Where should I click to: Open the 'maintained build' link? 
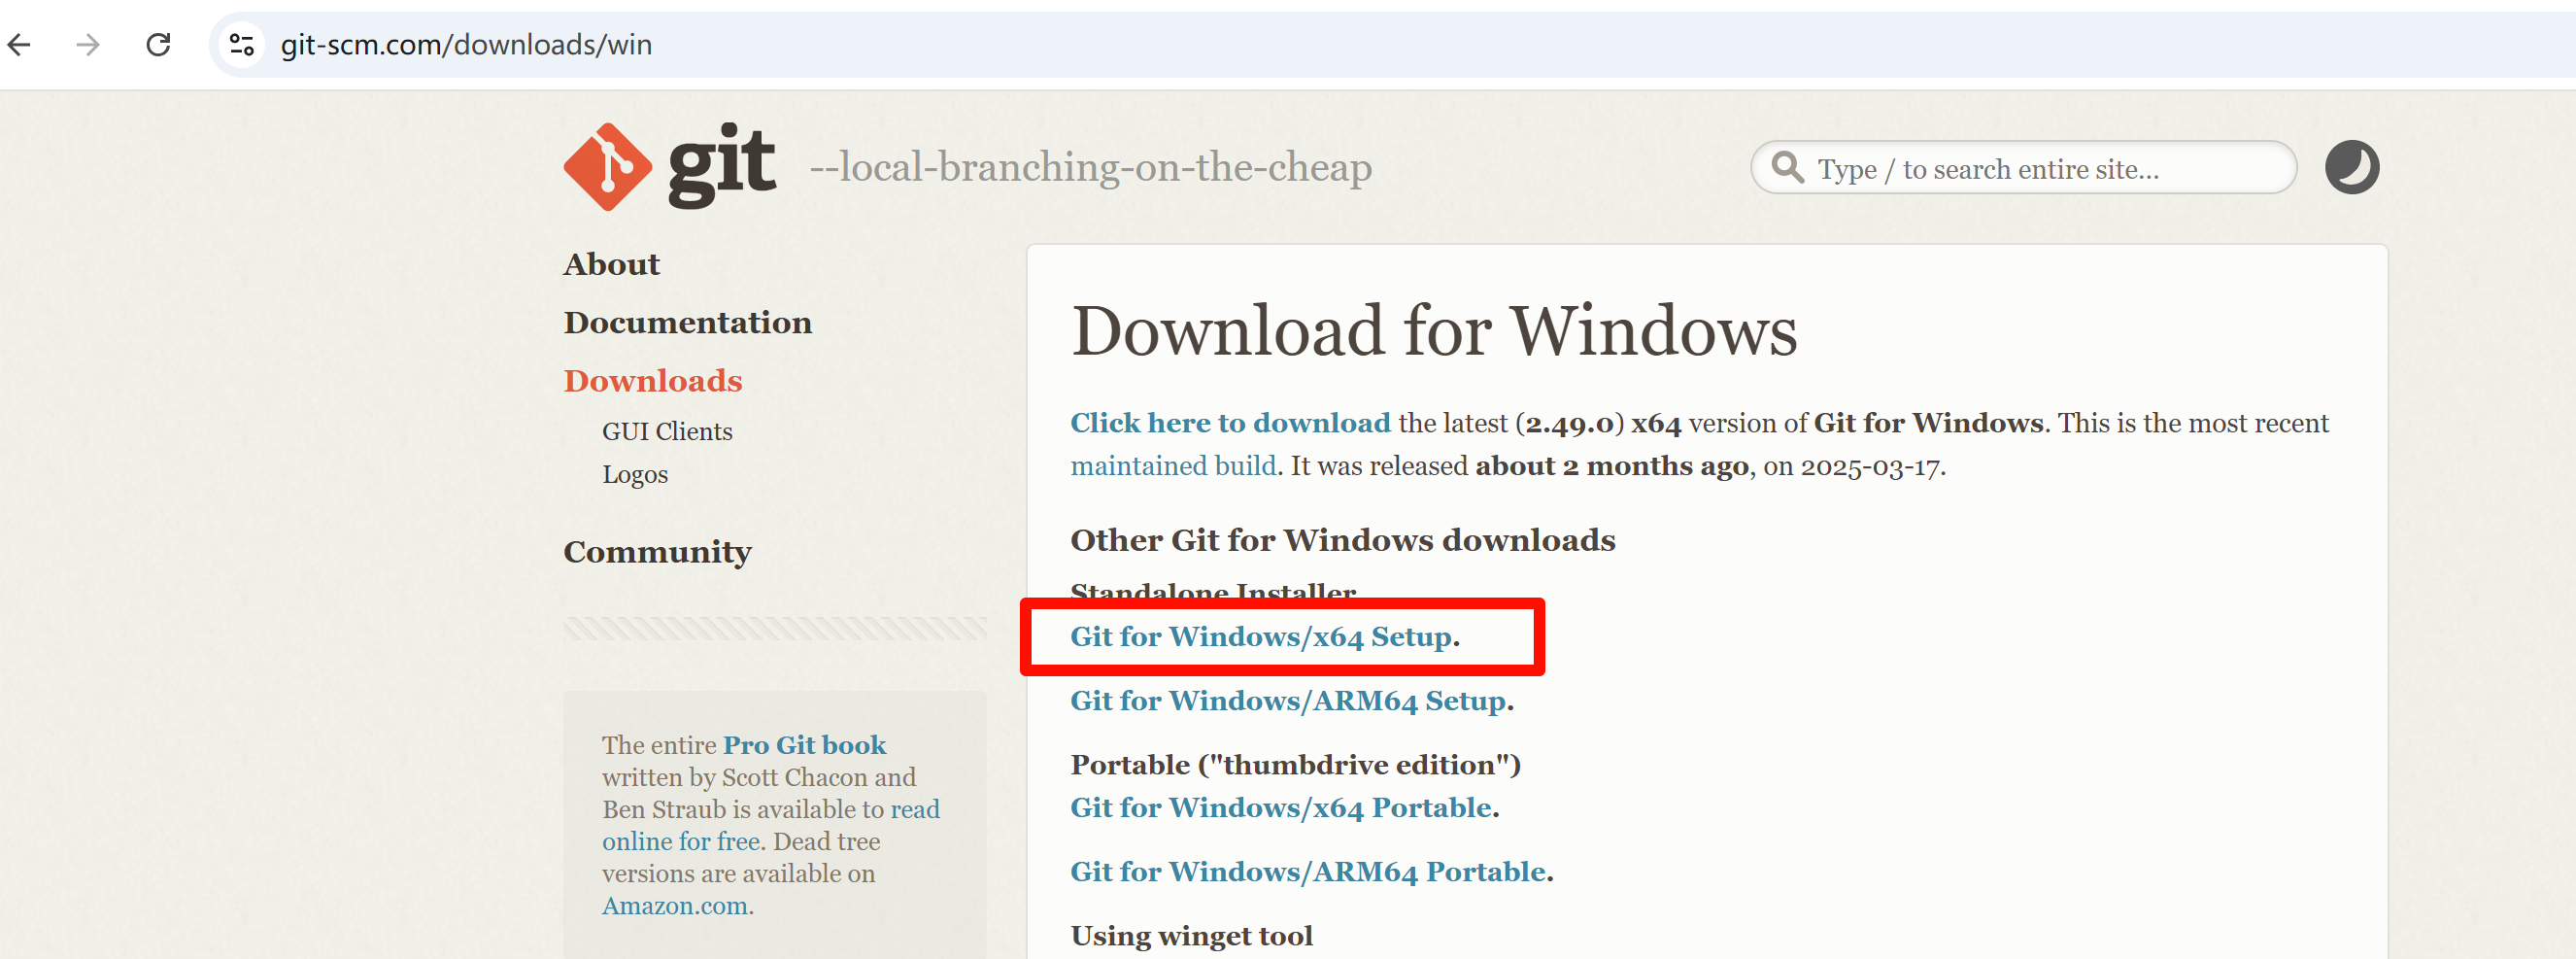(x=1173, y=465)
